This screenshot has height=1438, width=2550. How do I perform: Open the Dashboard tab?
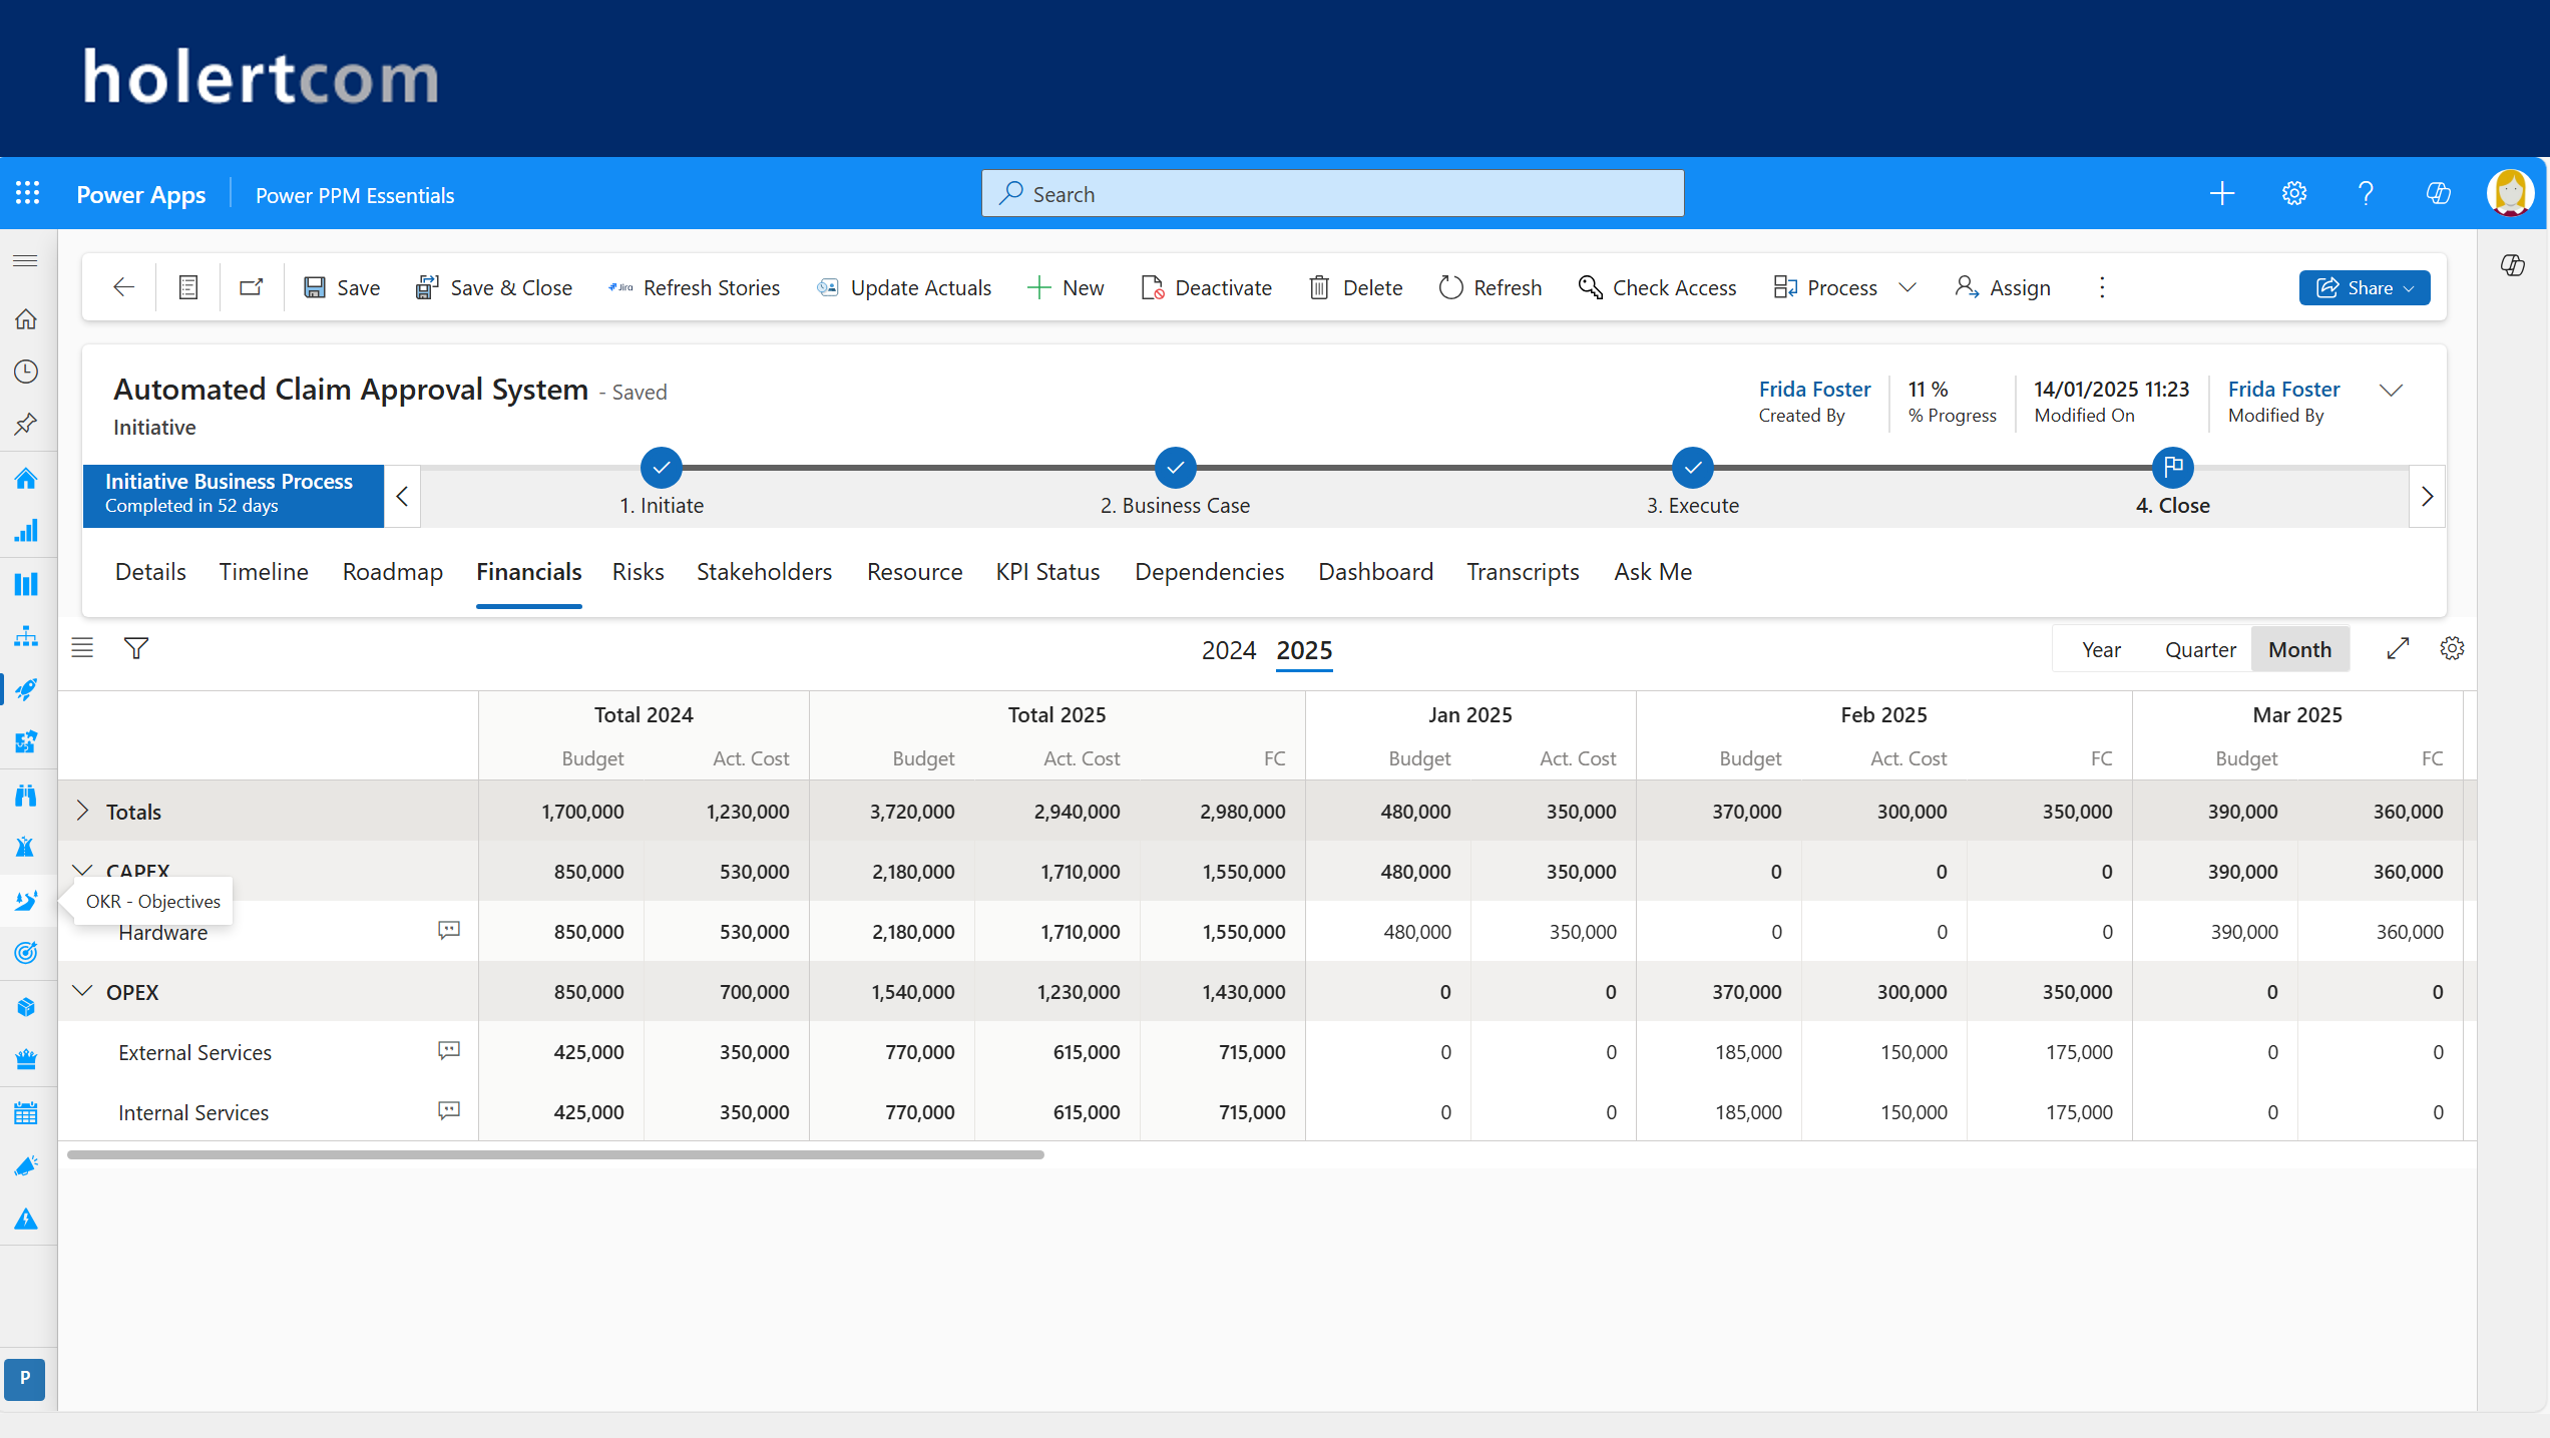1375,572
